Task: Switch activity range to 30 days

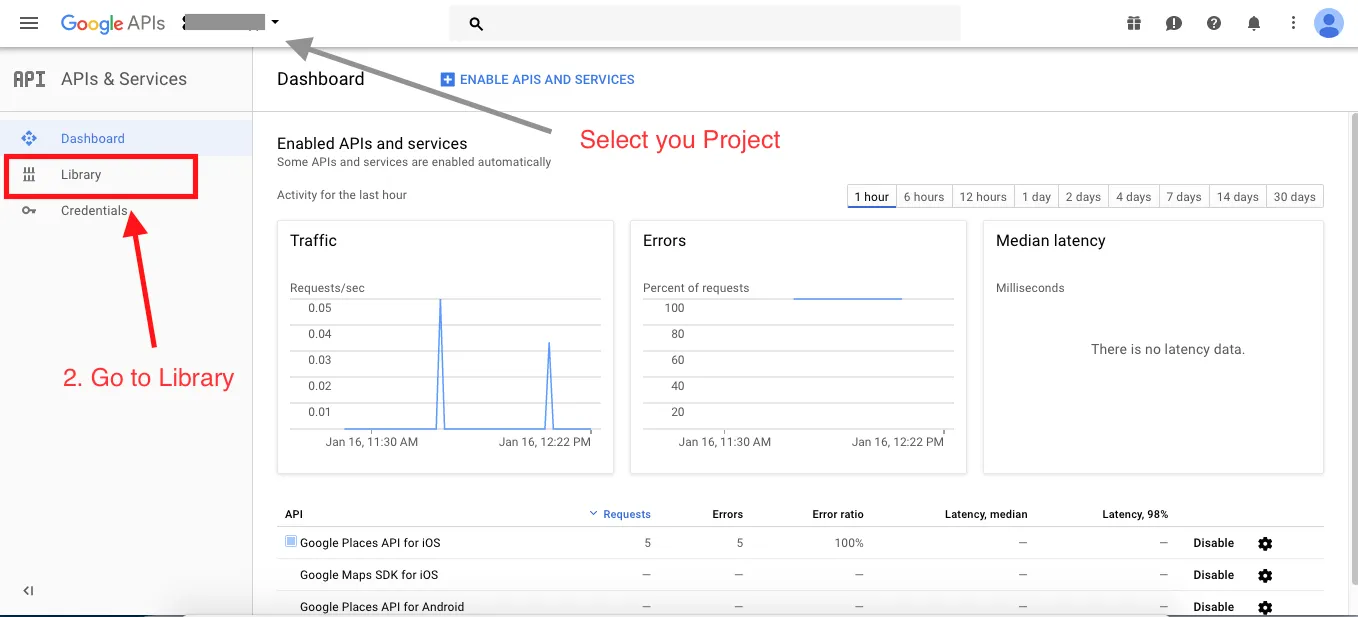Action: click(x=1295, y=197)
